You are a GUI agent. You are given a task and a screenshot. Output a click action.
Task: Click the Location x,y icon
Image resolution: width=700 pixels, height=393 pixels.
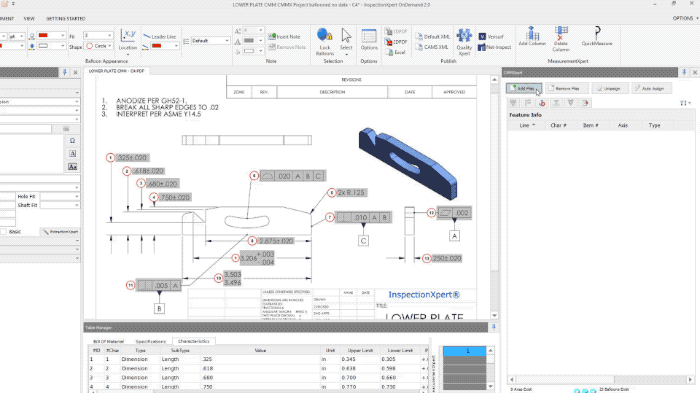[x=128, y=34]
